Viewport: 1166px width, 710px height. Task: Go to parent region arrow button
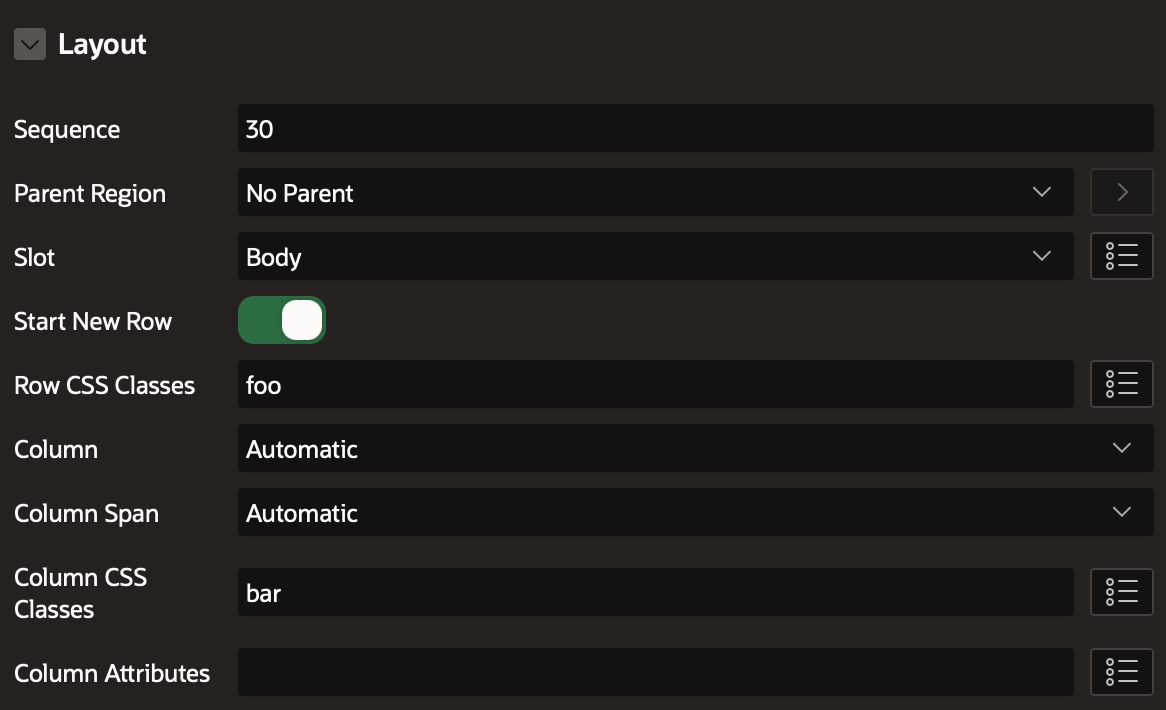[x=1121, y=193]
